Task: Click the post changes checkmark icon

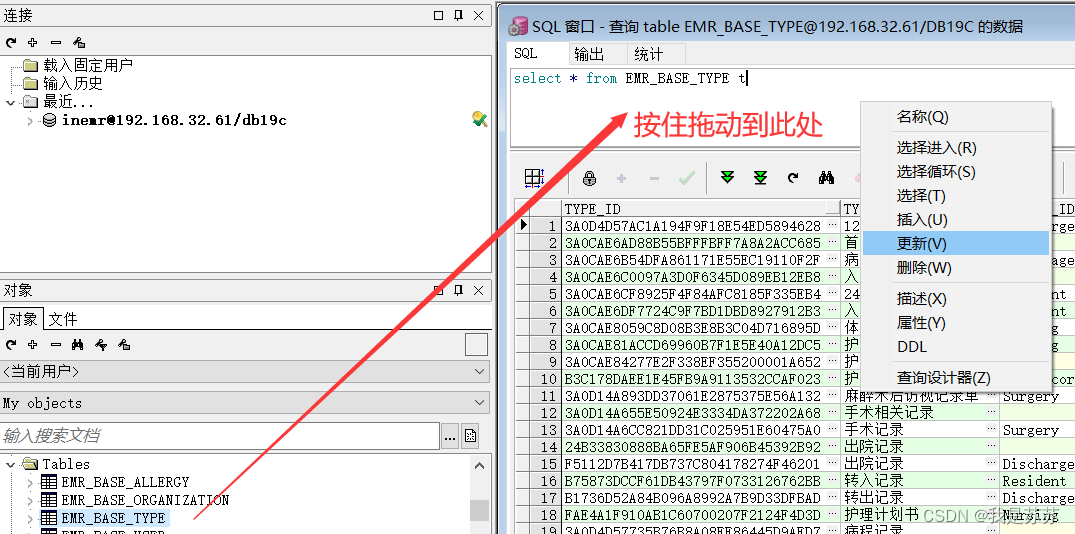Action: click(x=686, y=178)
